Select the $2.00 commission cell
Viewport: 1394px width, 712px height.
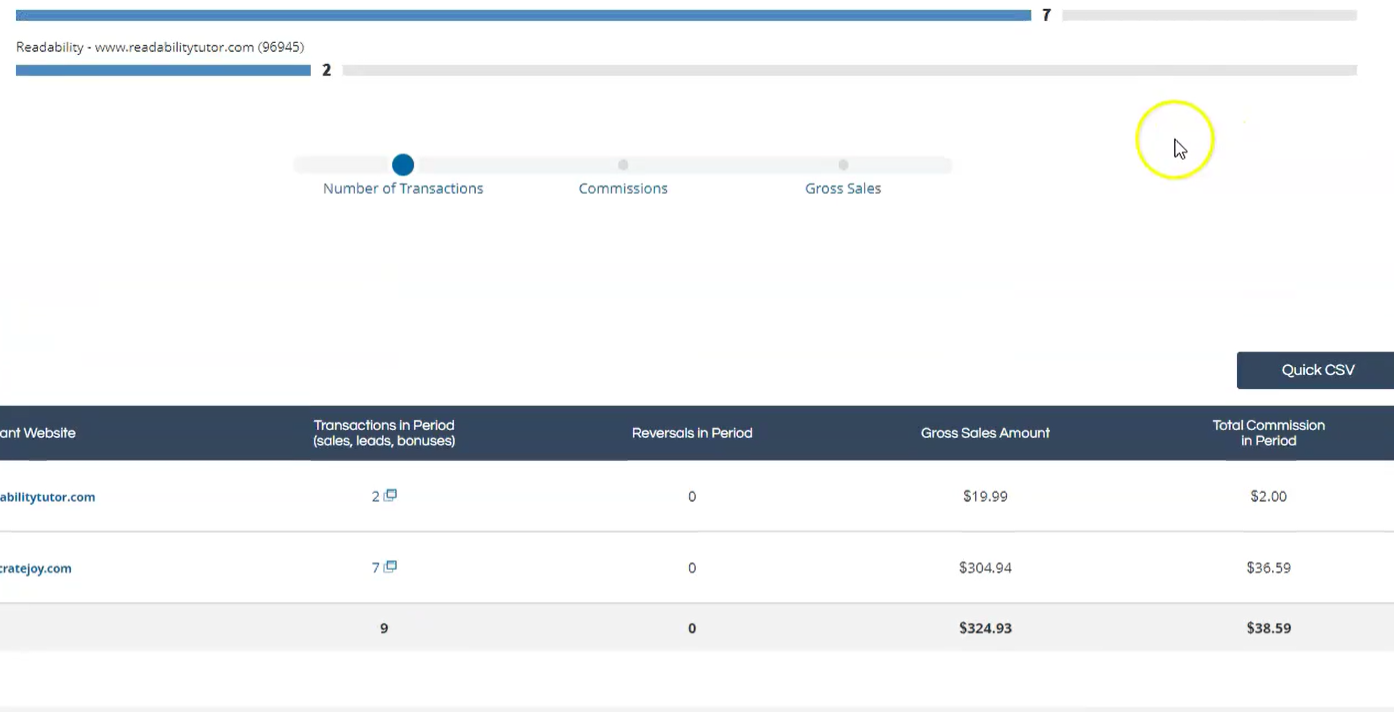point(1268,497)
